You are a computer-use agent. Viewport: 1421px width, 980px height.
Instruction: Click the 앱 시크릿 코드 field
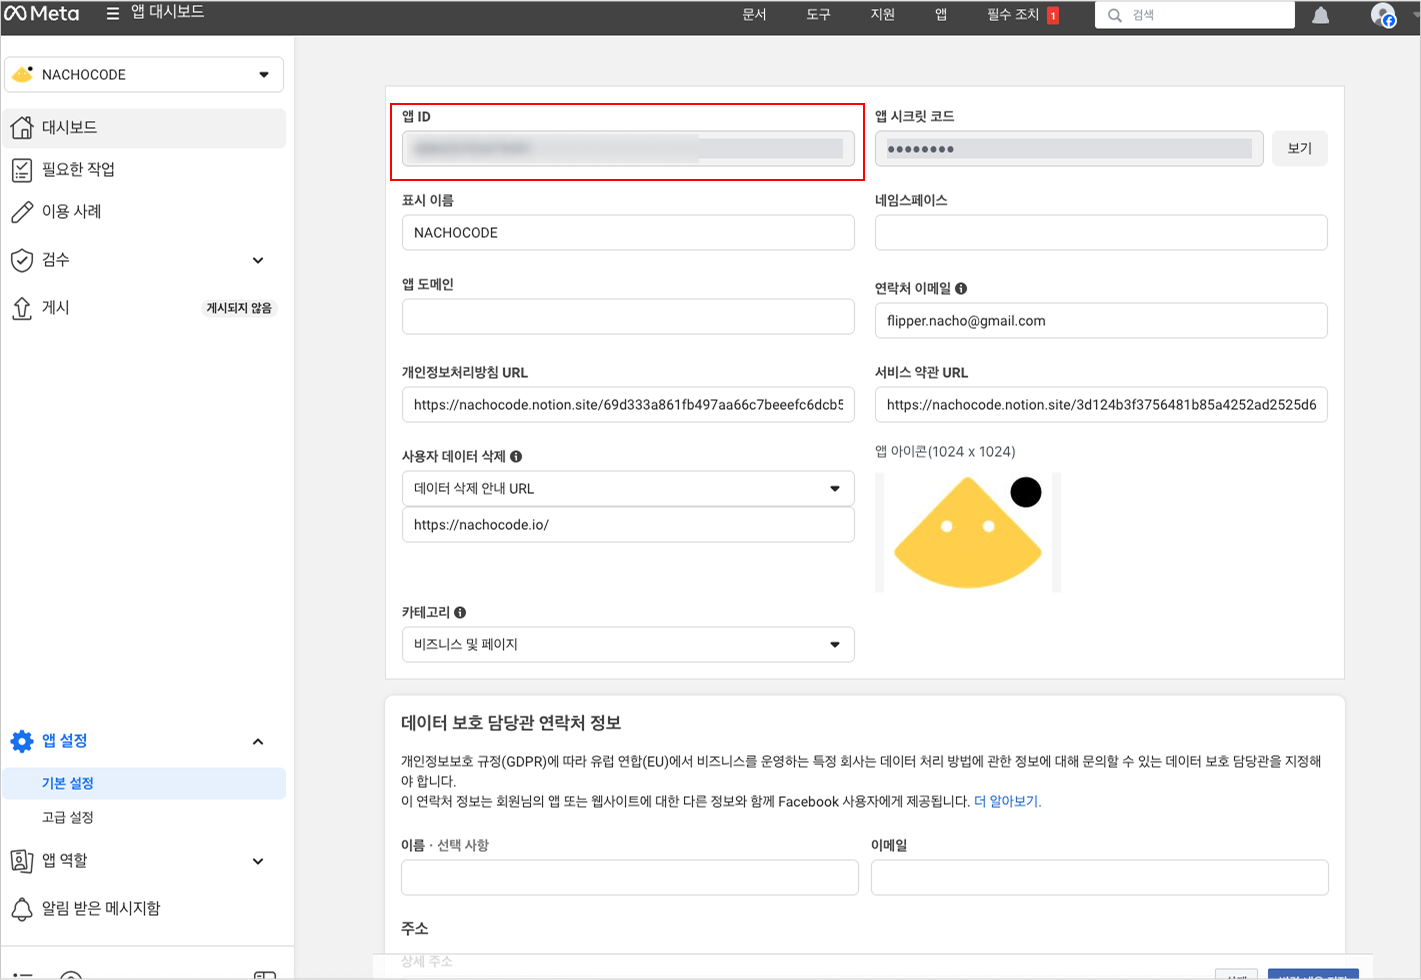pyautogui.click(x=1069, y=148)
